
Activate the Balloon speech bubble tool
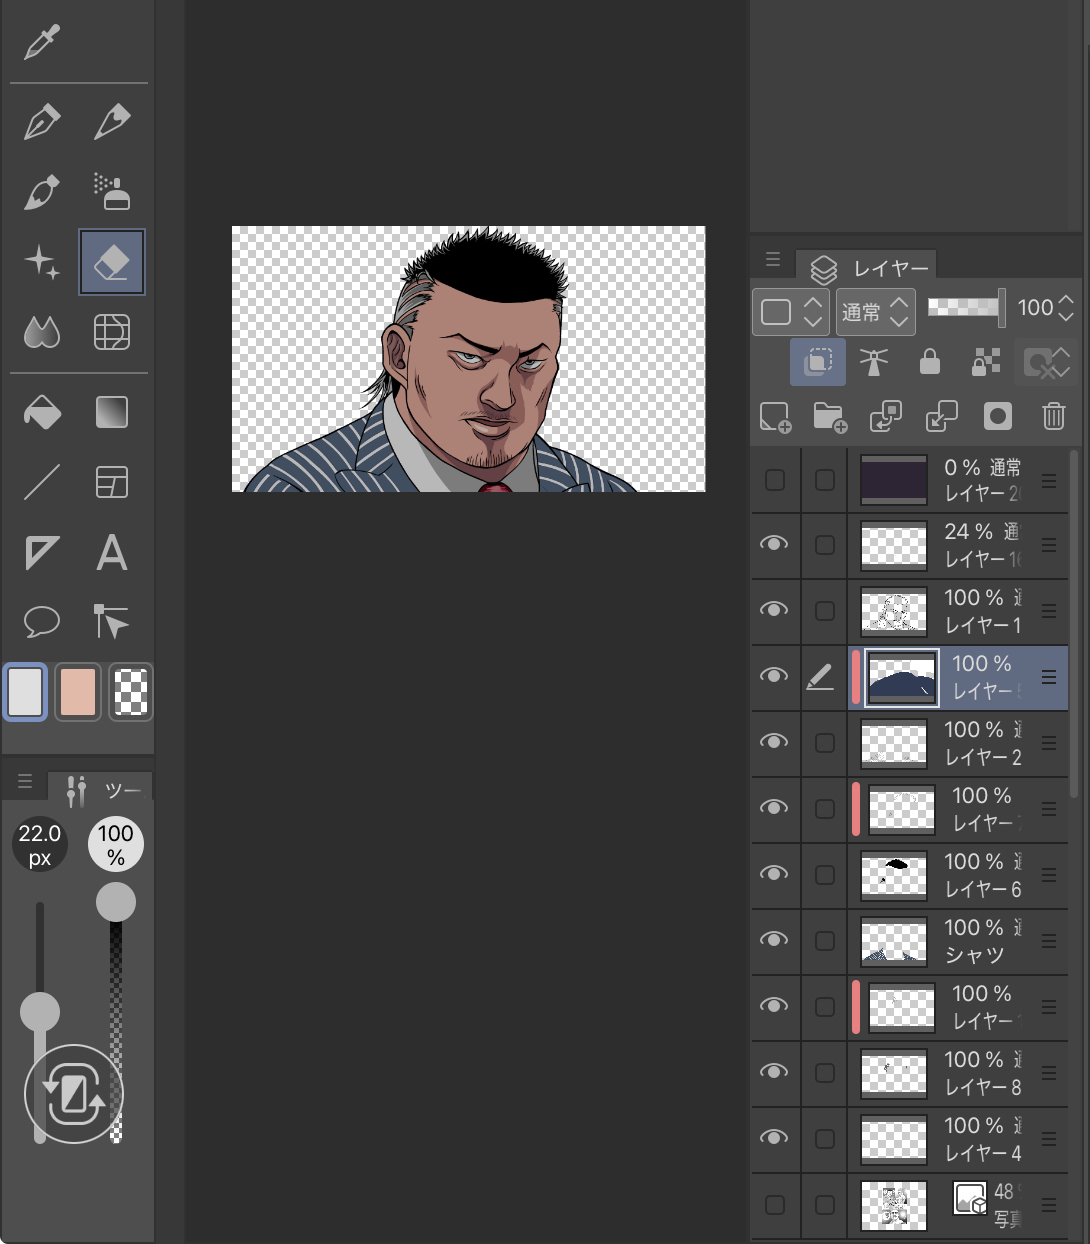(x=42, y=622)
